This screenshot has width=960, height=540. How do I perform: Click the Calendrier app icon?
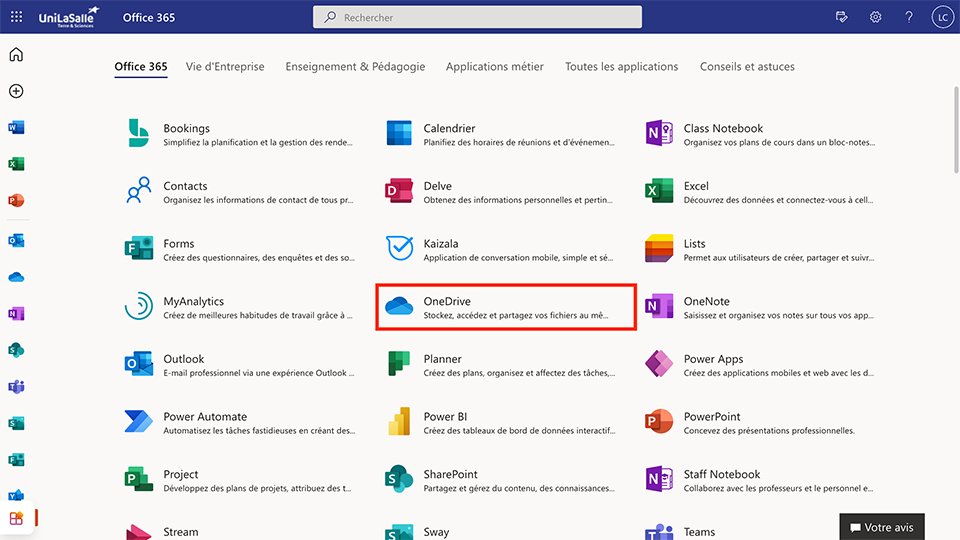[399, 133]
